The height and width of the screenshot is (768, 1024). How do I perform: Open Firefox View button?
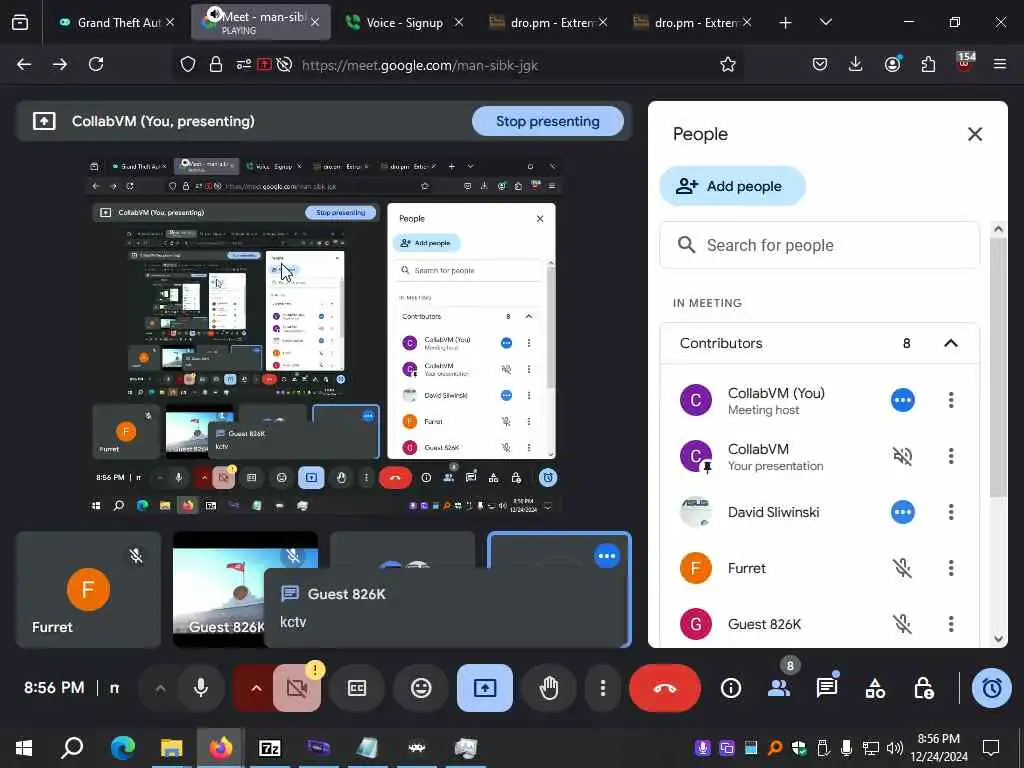pyautogui.click(x=20, y=23)
